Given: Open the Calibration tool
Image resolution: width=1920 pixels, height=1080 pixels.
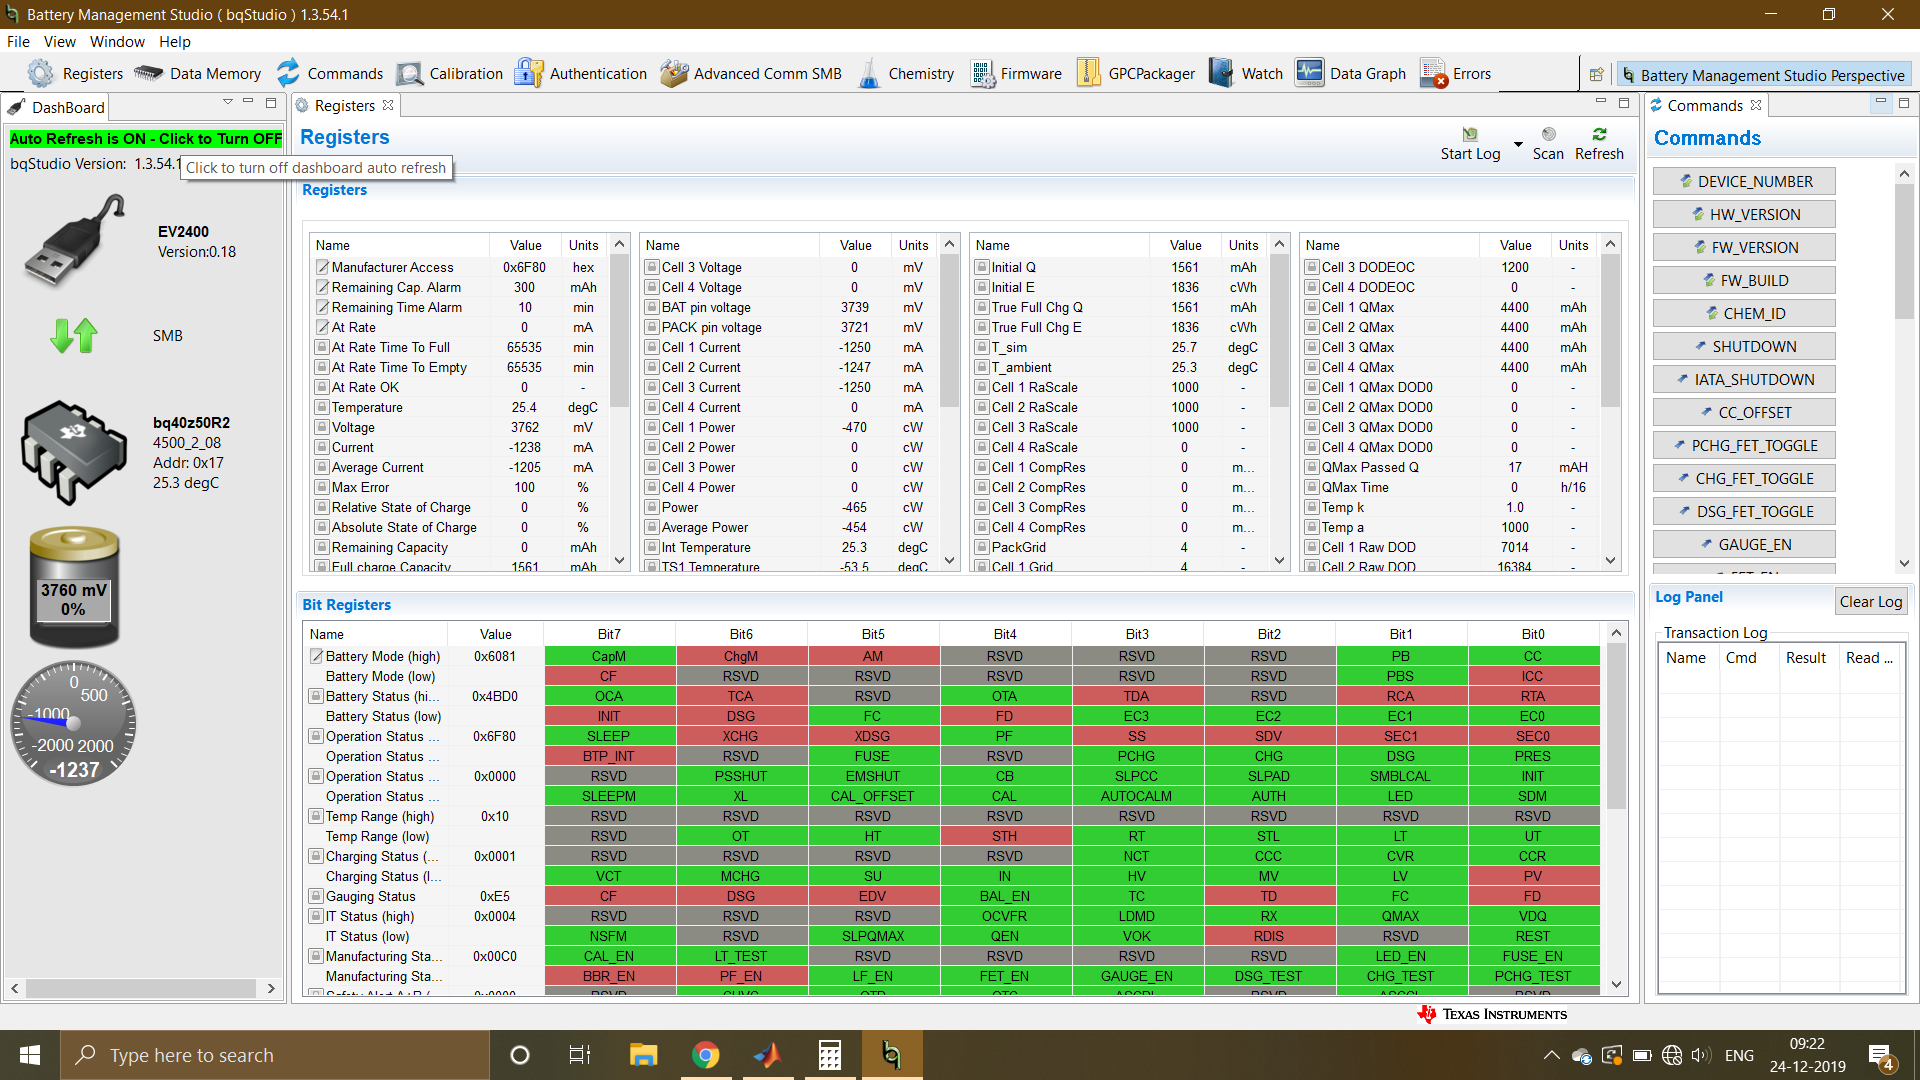Looking at the screenshot, I should tap(450, 73).
